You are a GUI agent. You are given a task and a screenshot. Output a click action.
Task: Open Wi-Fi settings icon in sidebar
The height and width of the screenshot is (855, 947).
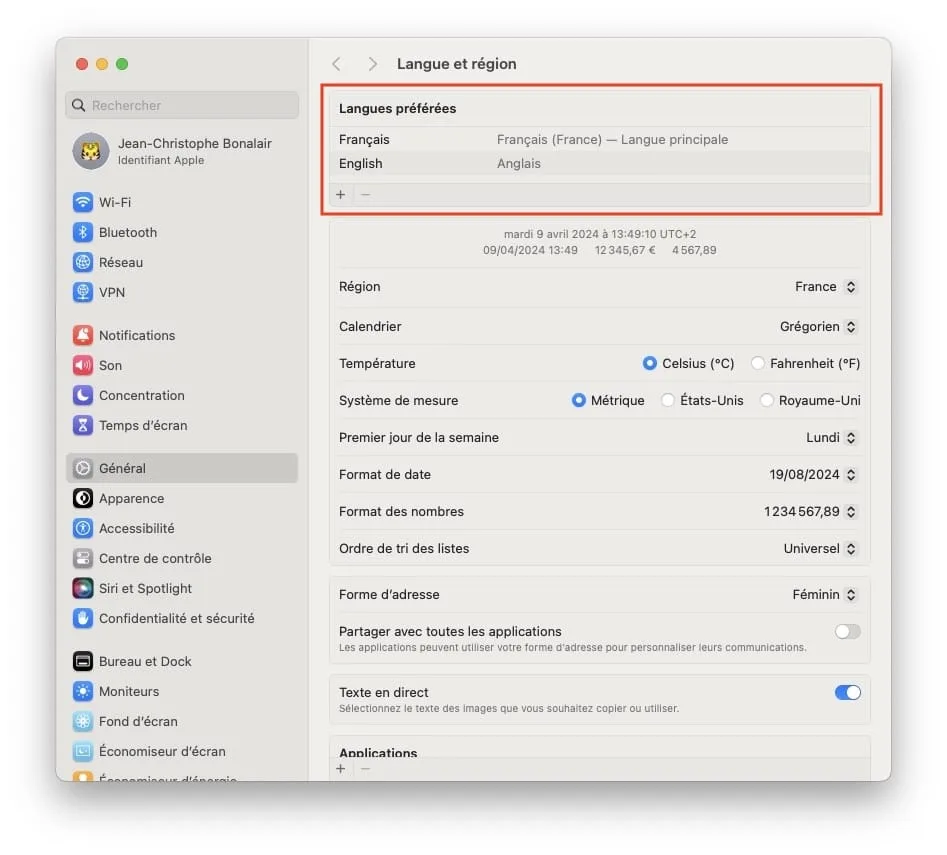click(x=83, y=202)
